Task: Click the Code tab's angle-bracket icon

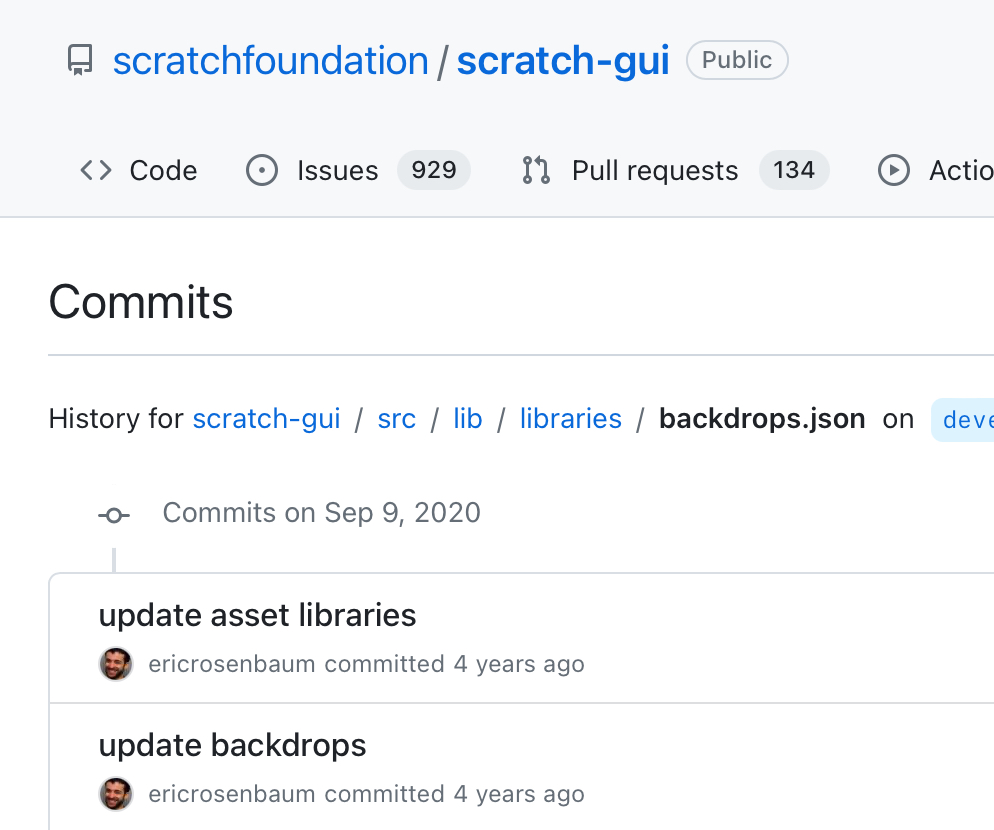Action: 96,171
